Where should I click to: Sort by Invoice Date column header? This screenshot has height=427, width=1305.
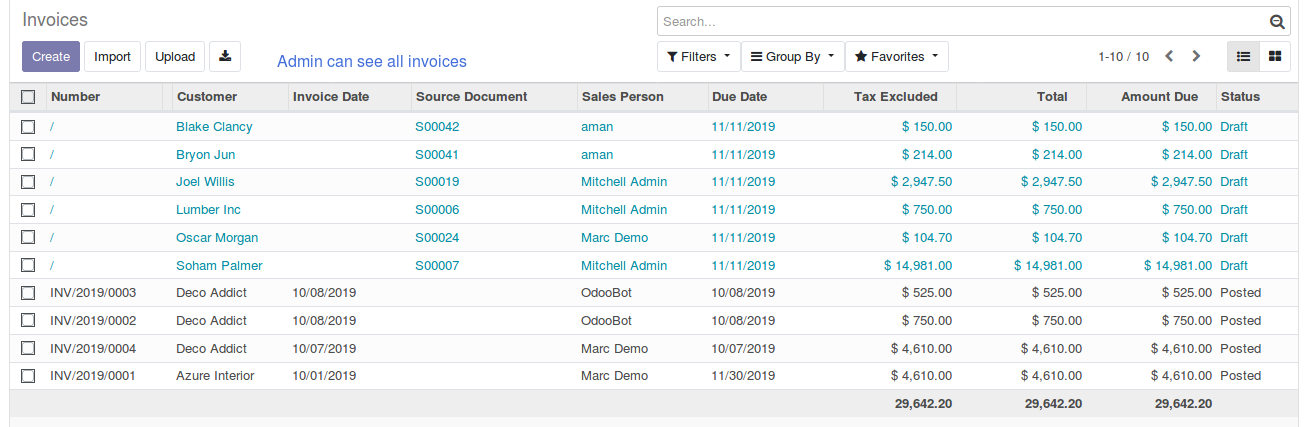tap(330, 97)
